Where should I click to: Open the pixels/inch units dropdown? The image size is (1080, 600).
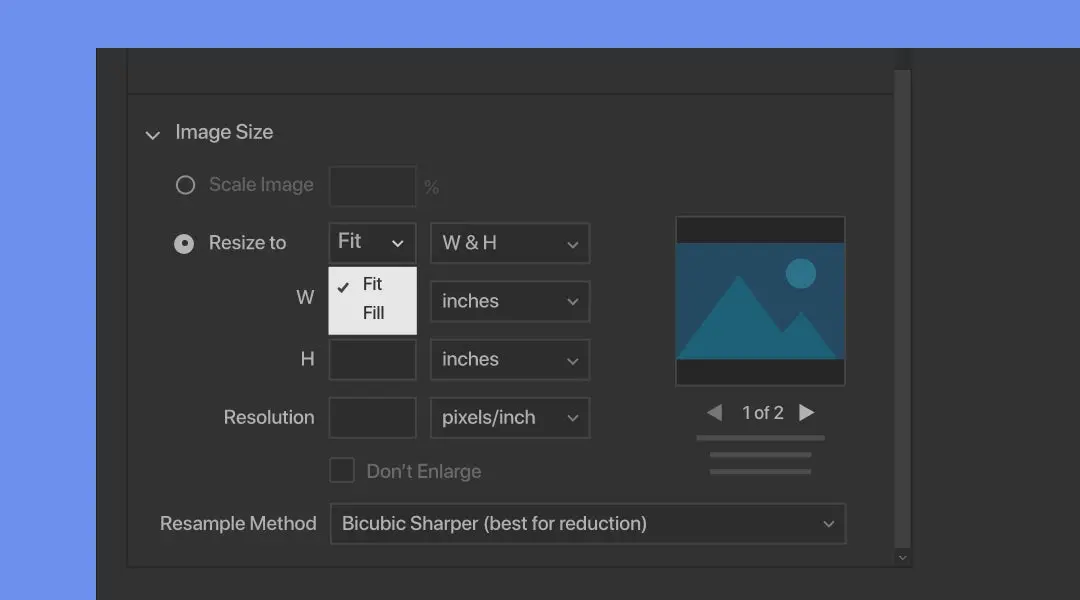tap(510, 417)
